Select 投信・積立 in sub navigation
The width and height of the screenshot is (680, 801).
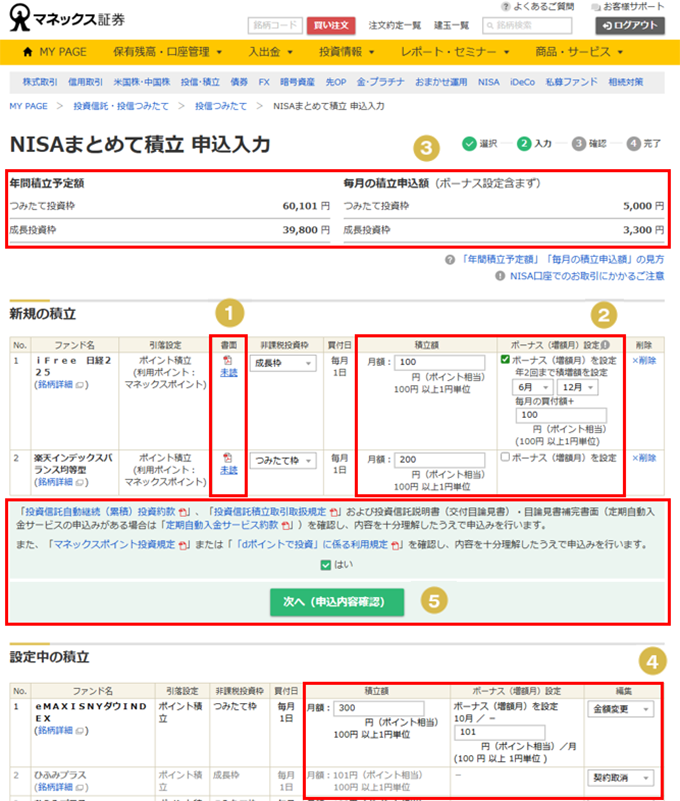click(200, 82)
